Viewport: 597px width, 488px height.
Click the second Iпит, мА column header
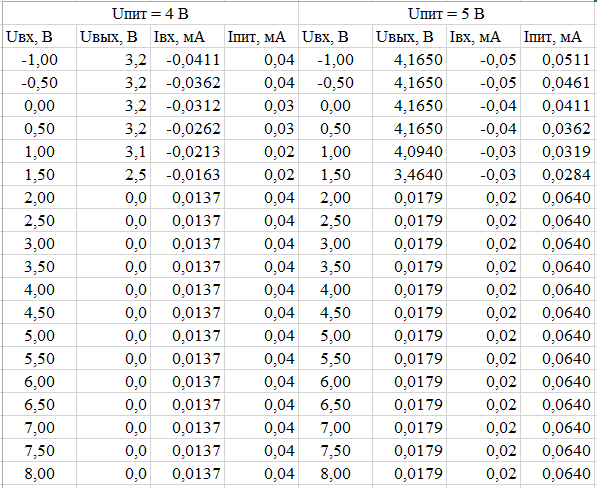pos(559,37)
